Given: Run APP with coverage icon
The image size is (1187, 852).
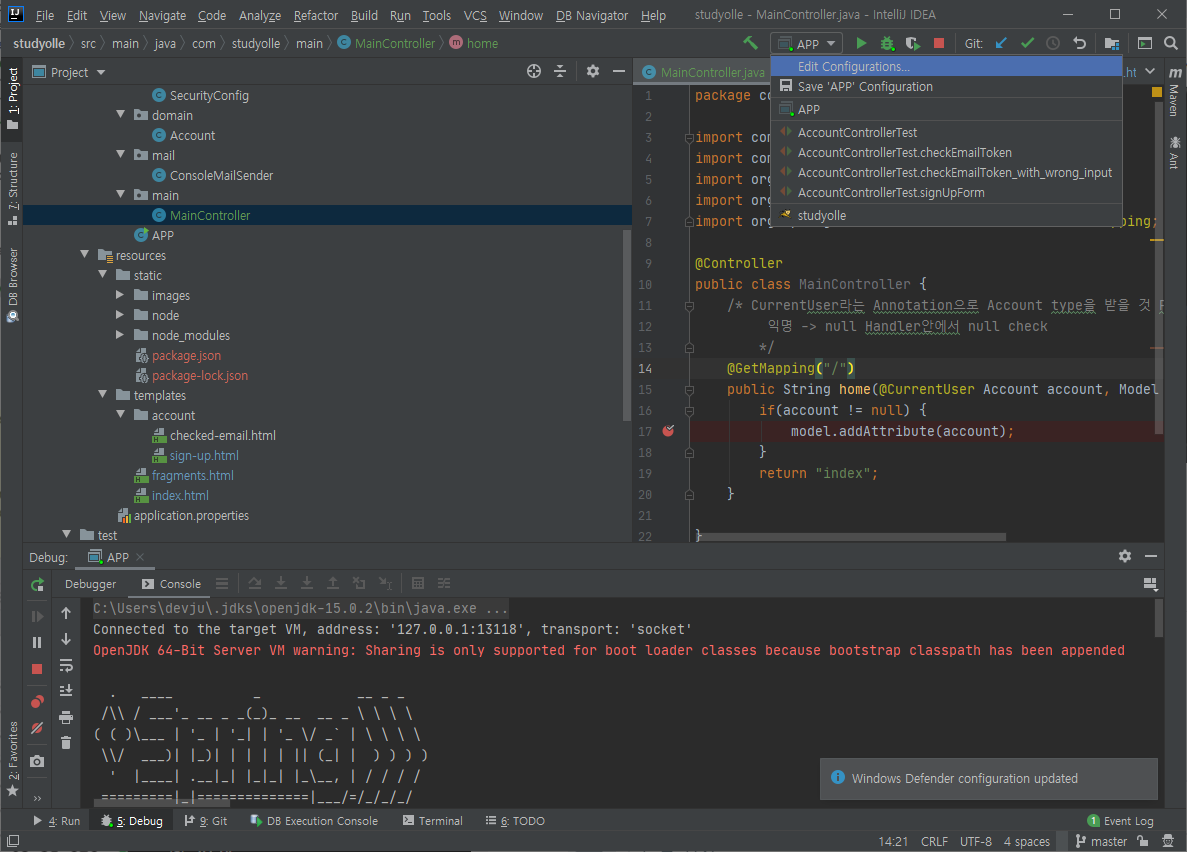Looking at the screenshot, I should click(x=913, y=43).
